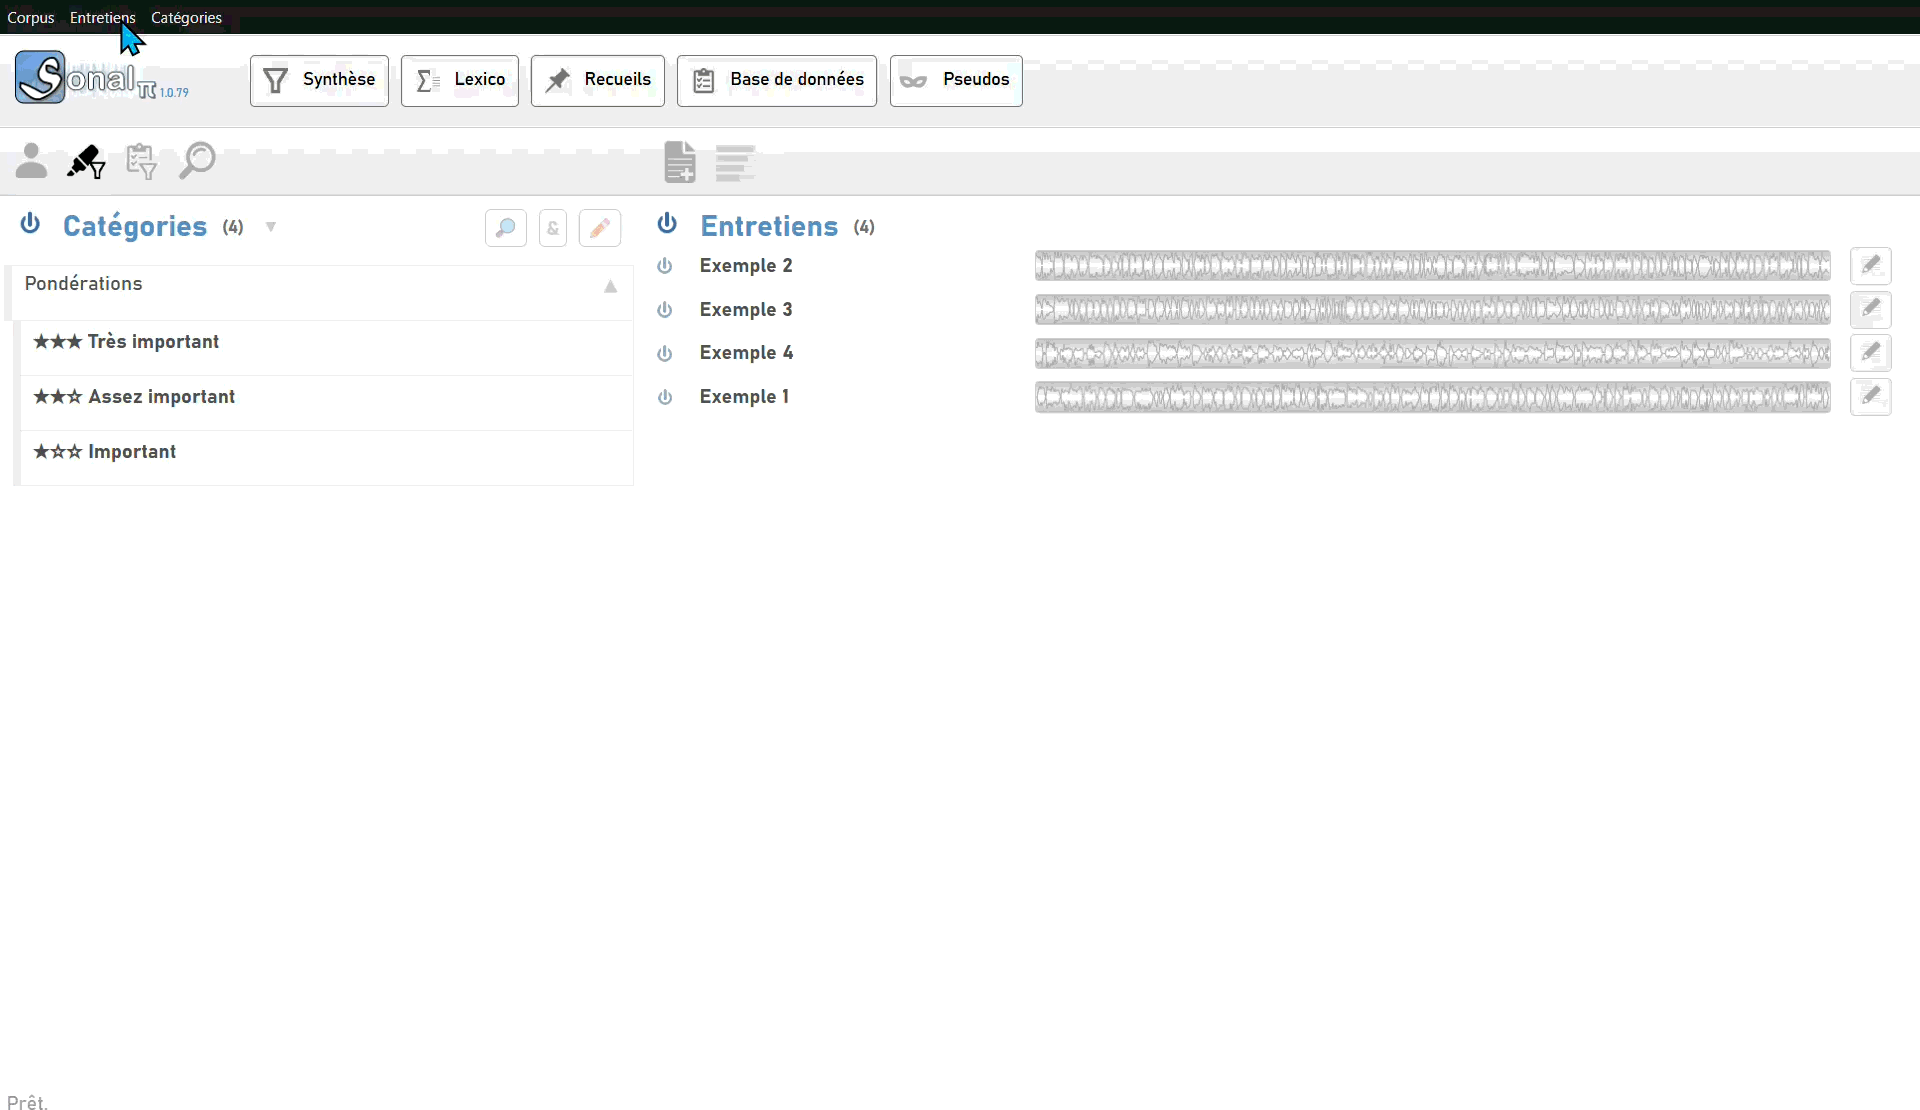
Task: Click the text lines alignment icon
Action: click(735, 163)
